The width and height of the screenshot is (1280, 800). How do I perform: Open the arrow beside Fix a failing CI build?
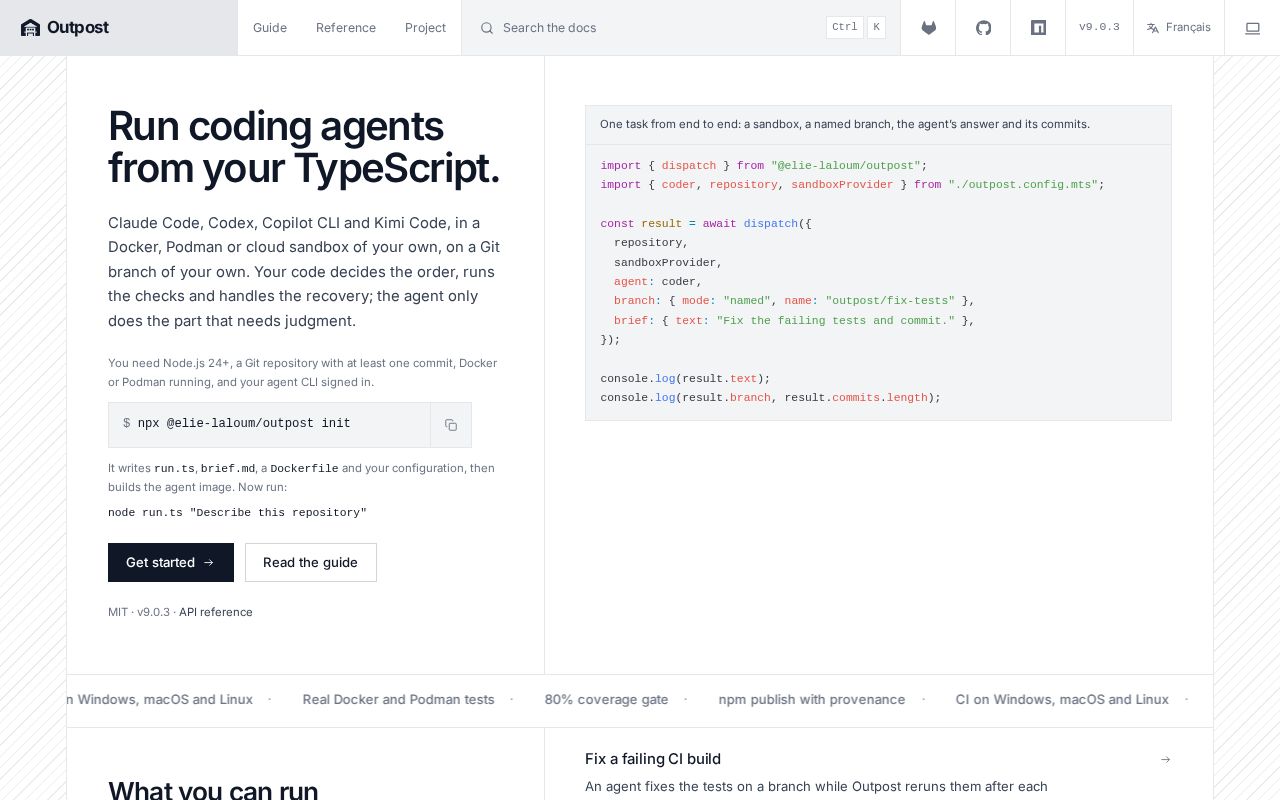pyautogui.click(x=1165, y=760)
